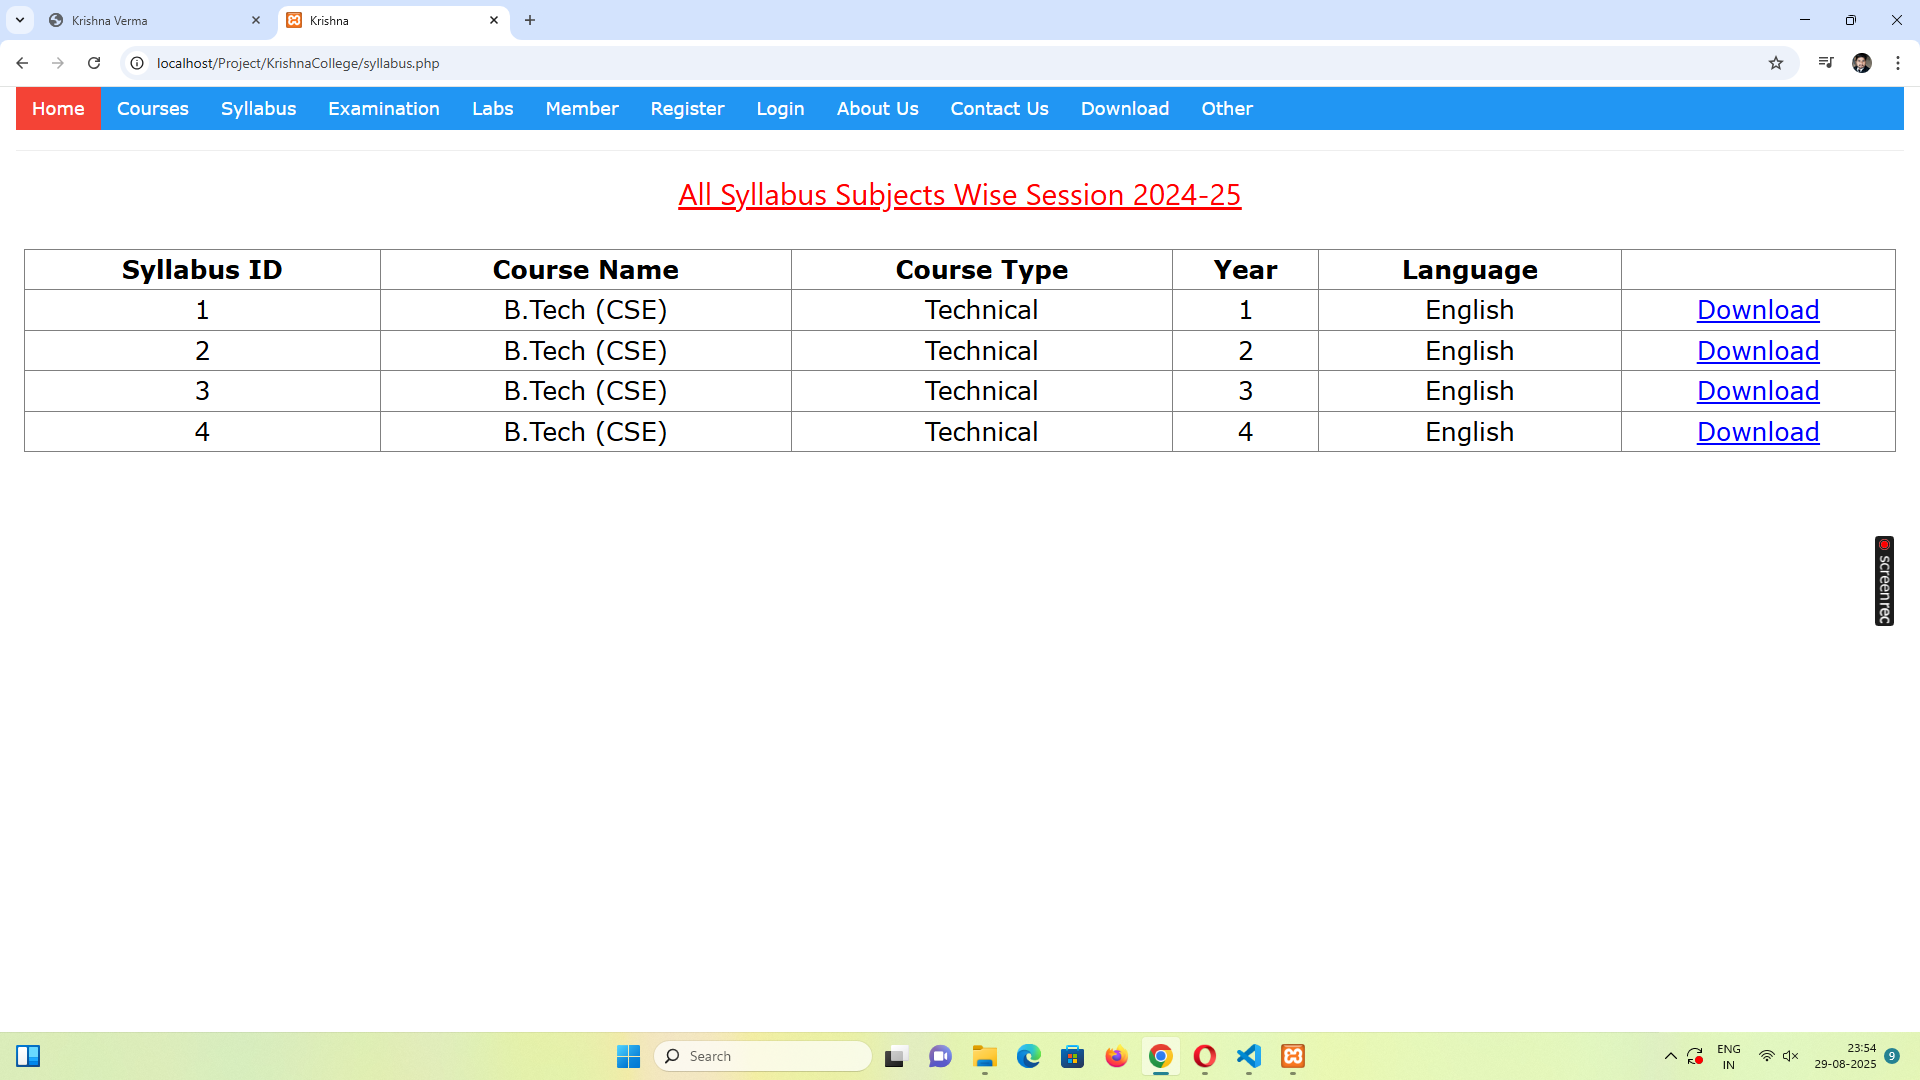Click the All Syllabus Subjects Wise heading
Image resolution: width=1920 pixels, height=1080 pixels.
pyautogui.click(x=960, y=195)
